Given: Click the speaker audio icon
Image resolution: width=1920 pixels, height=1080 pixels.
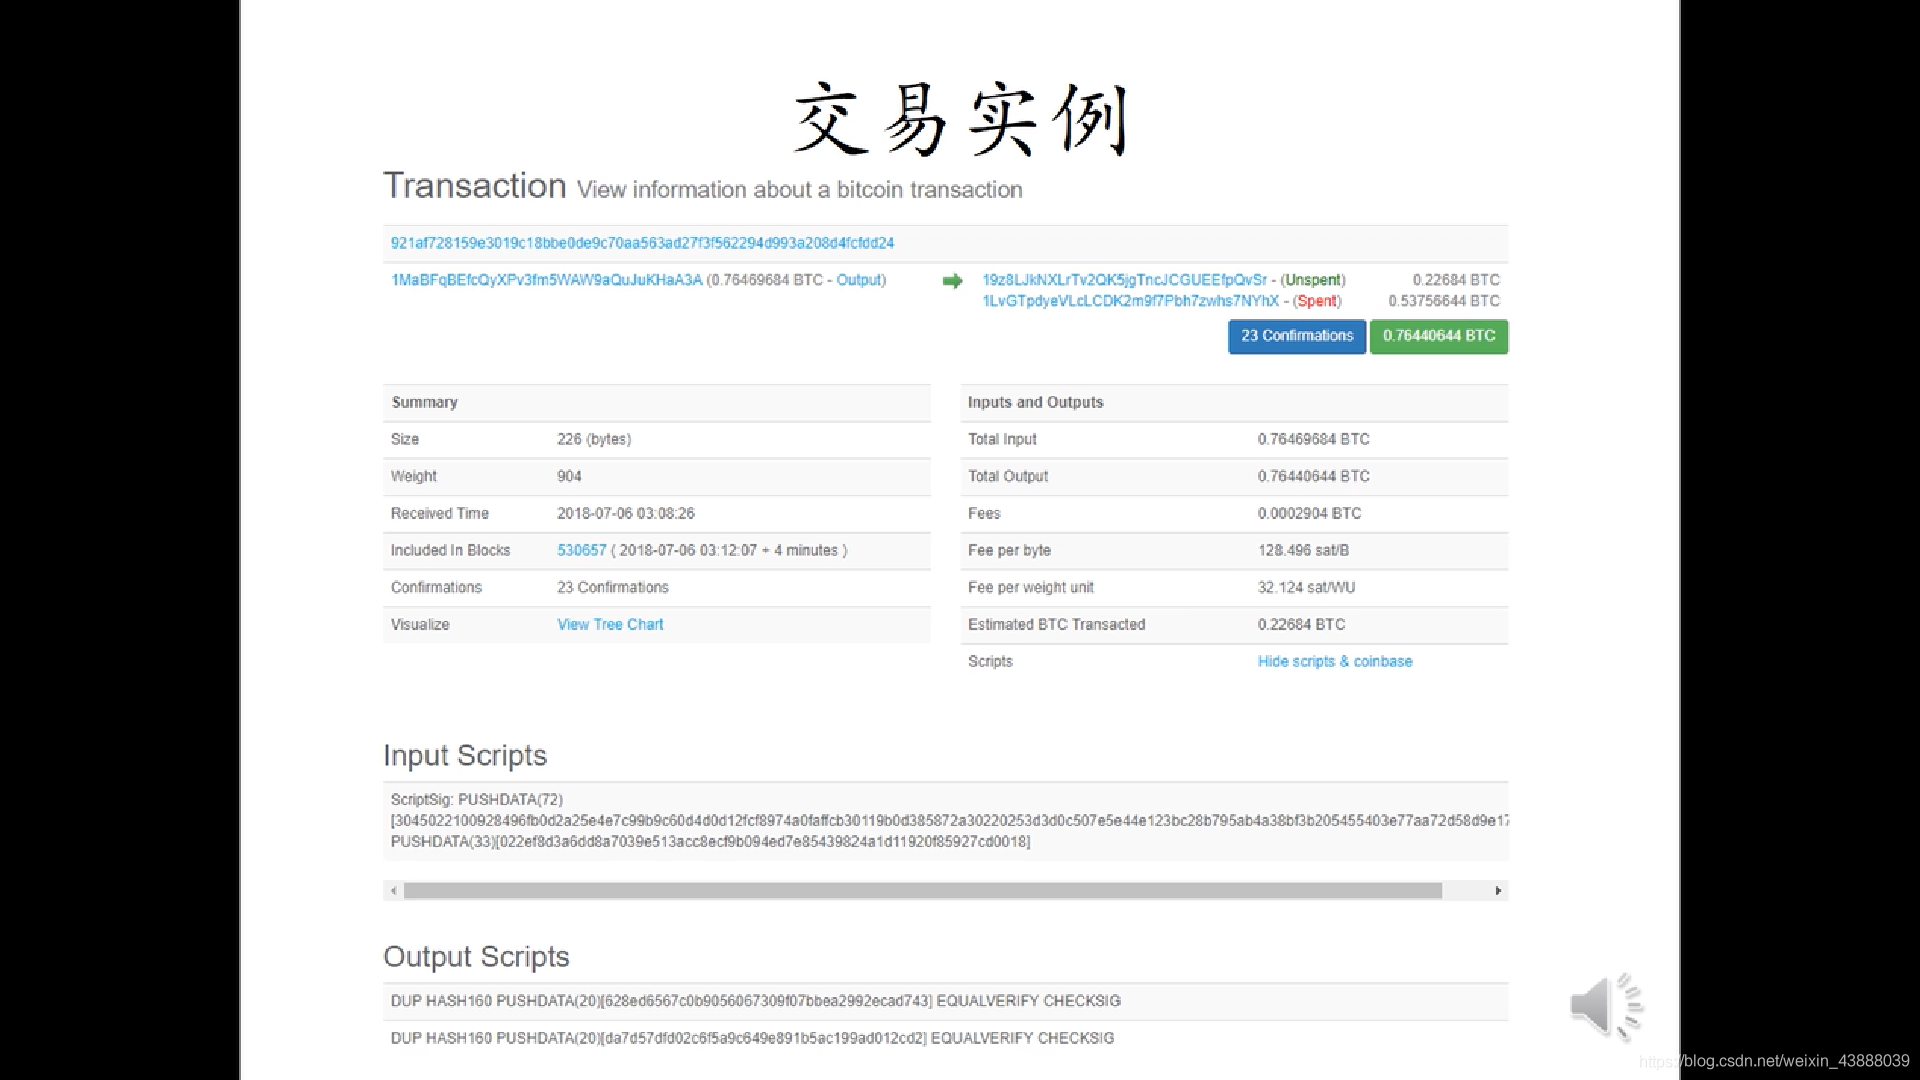Looking at the screenshot, I should point(1606,1006).
